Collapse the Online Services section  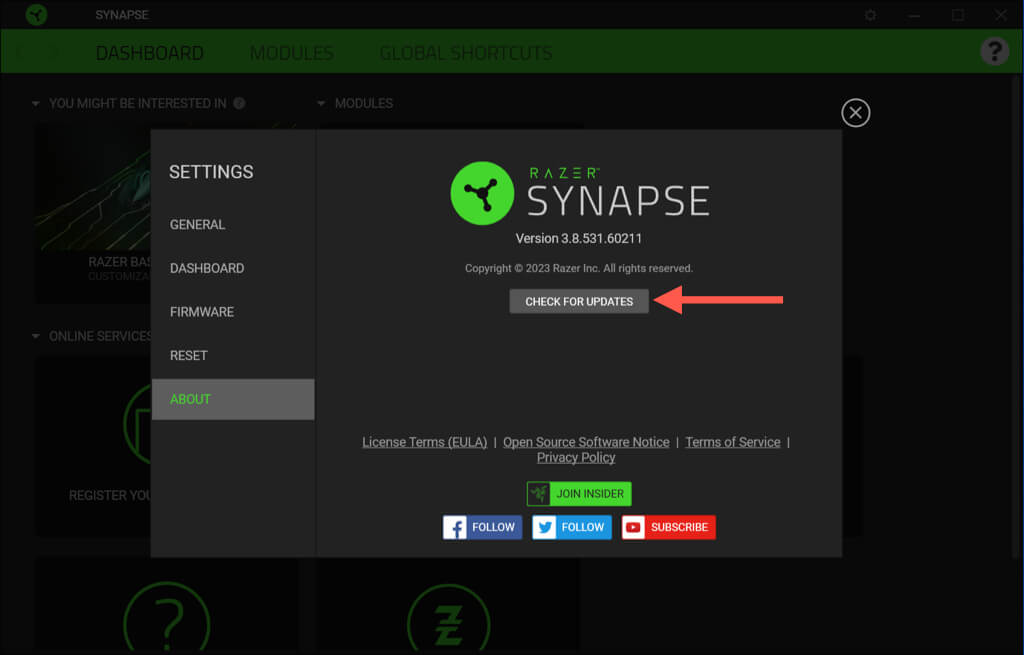point(35,336)
